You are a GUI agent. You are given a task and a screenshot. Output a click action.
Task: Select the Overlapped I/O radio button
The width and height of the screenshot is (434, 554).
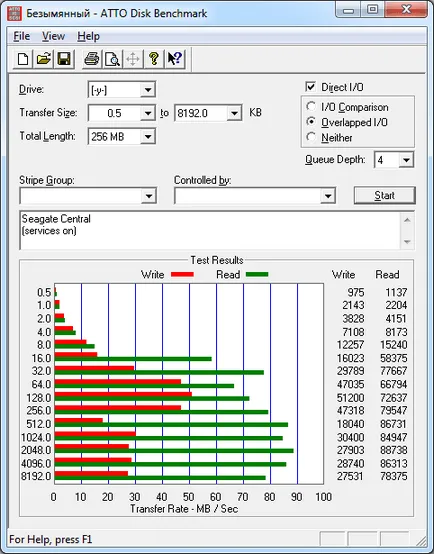click(311, 122)
